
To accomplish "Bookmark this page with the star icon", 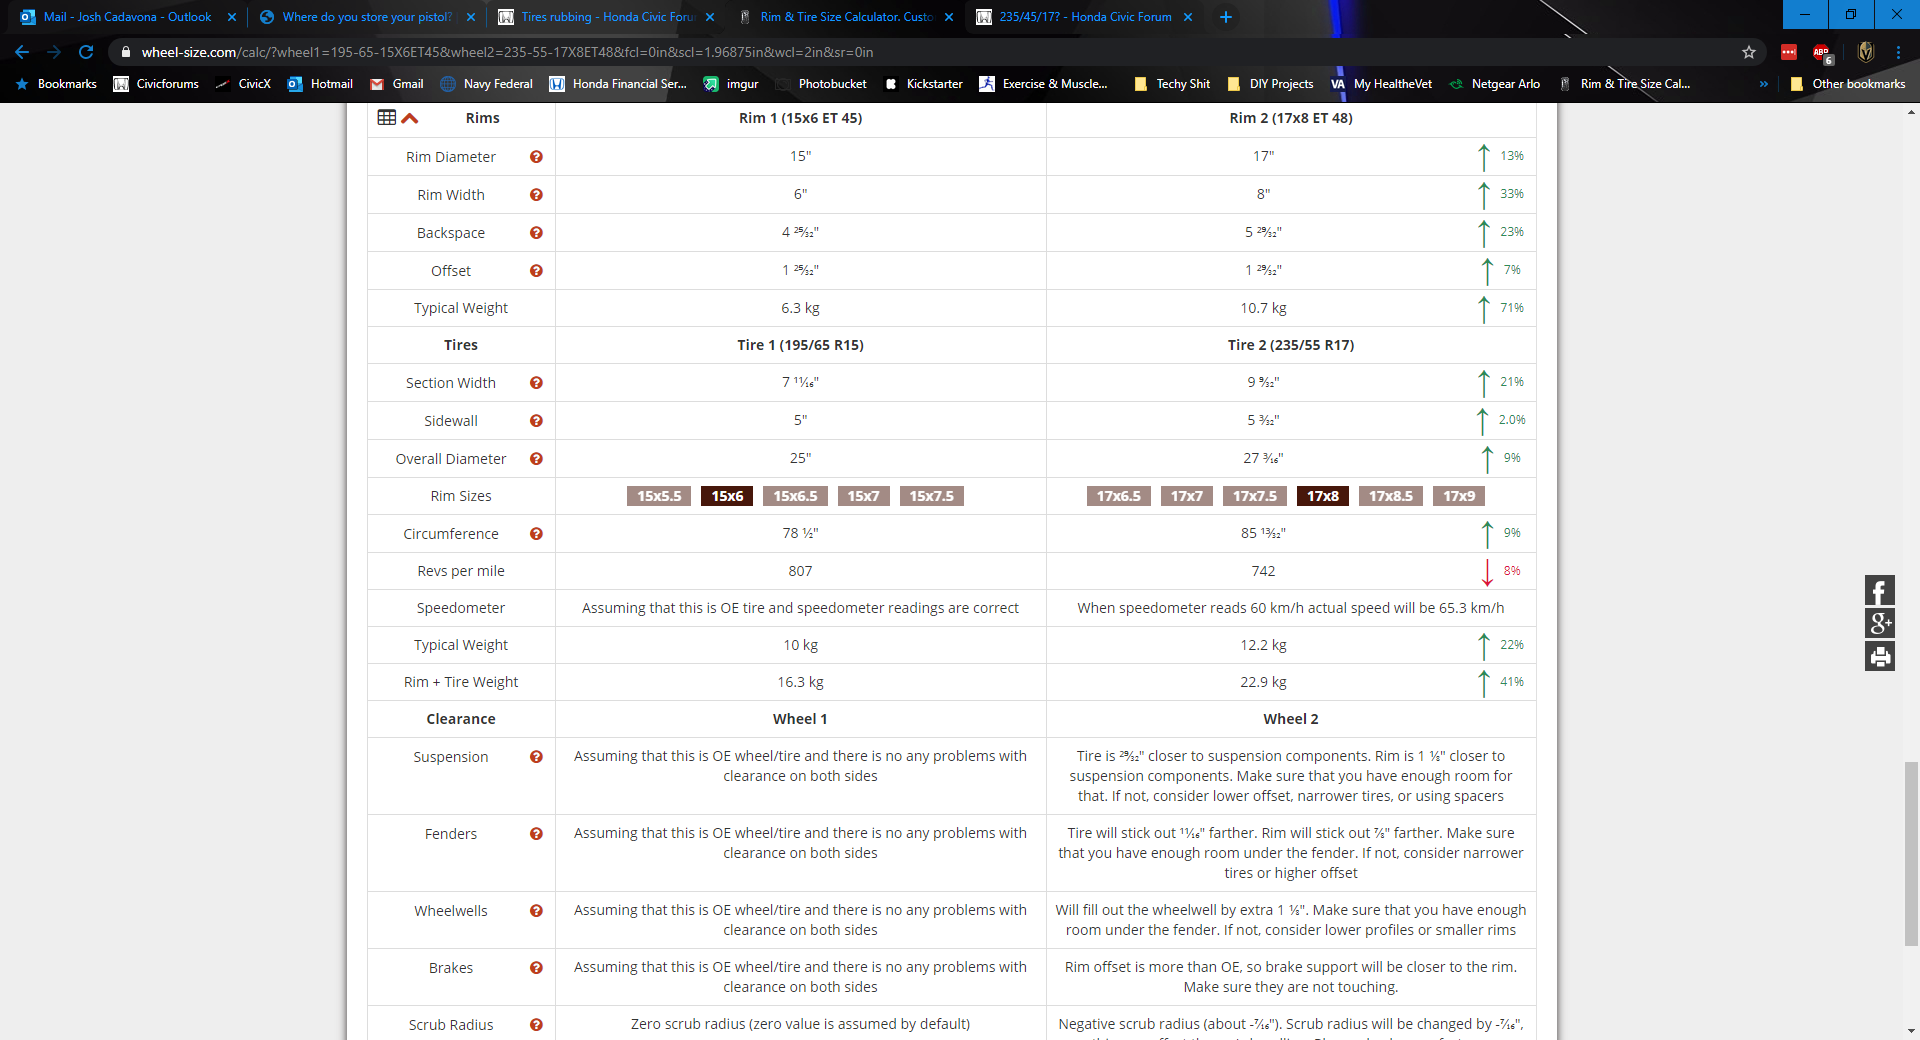I will point(1749,52).
